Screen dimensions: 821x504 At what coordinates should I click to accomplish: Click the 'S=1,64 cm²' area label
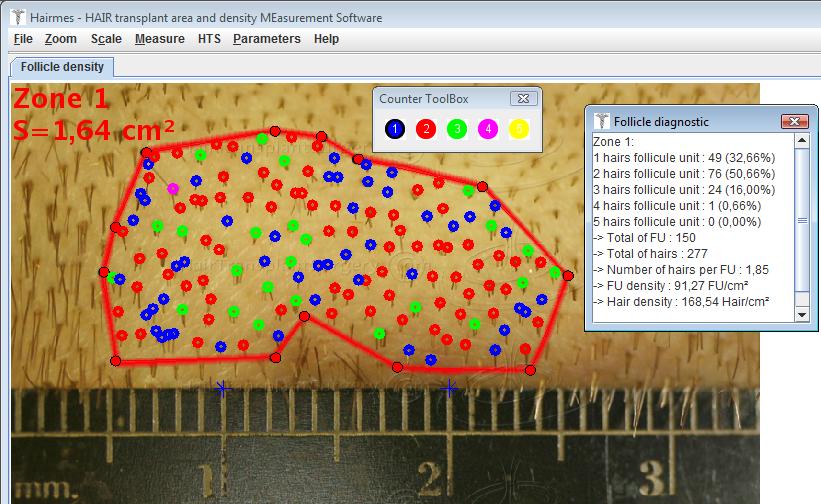pos(94,130)
